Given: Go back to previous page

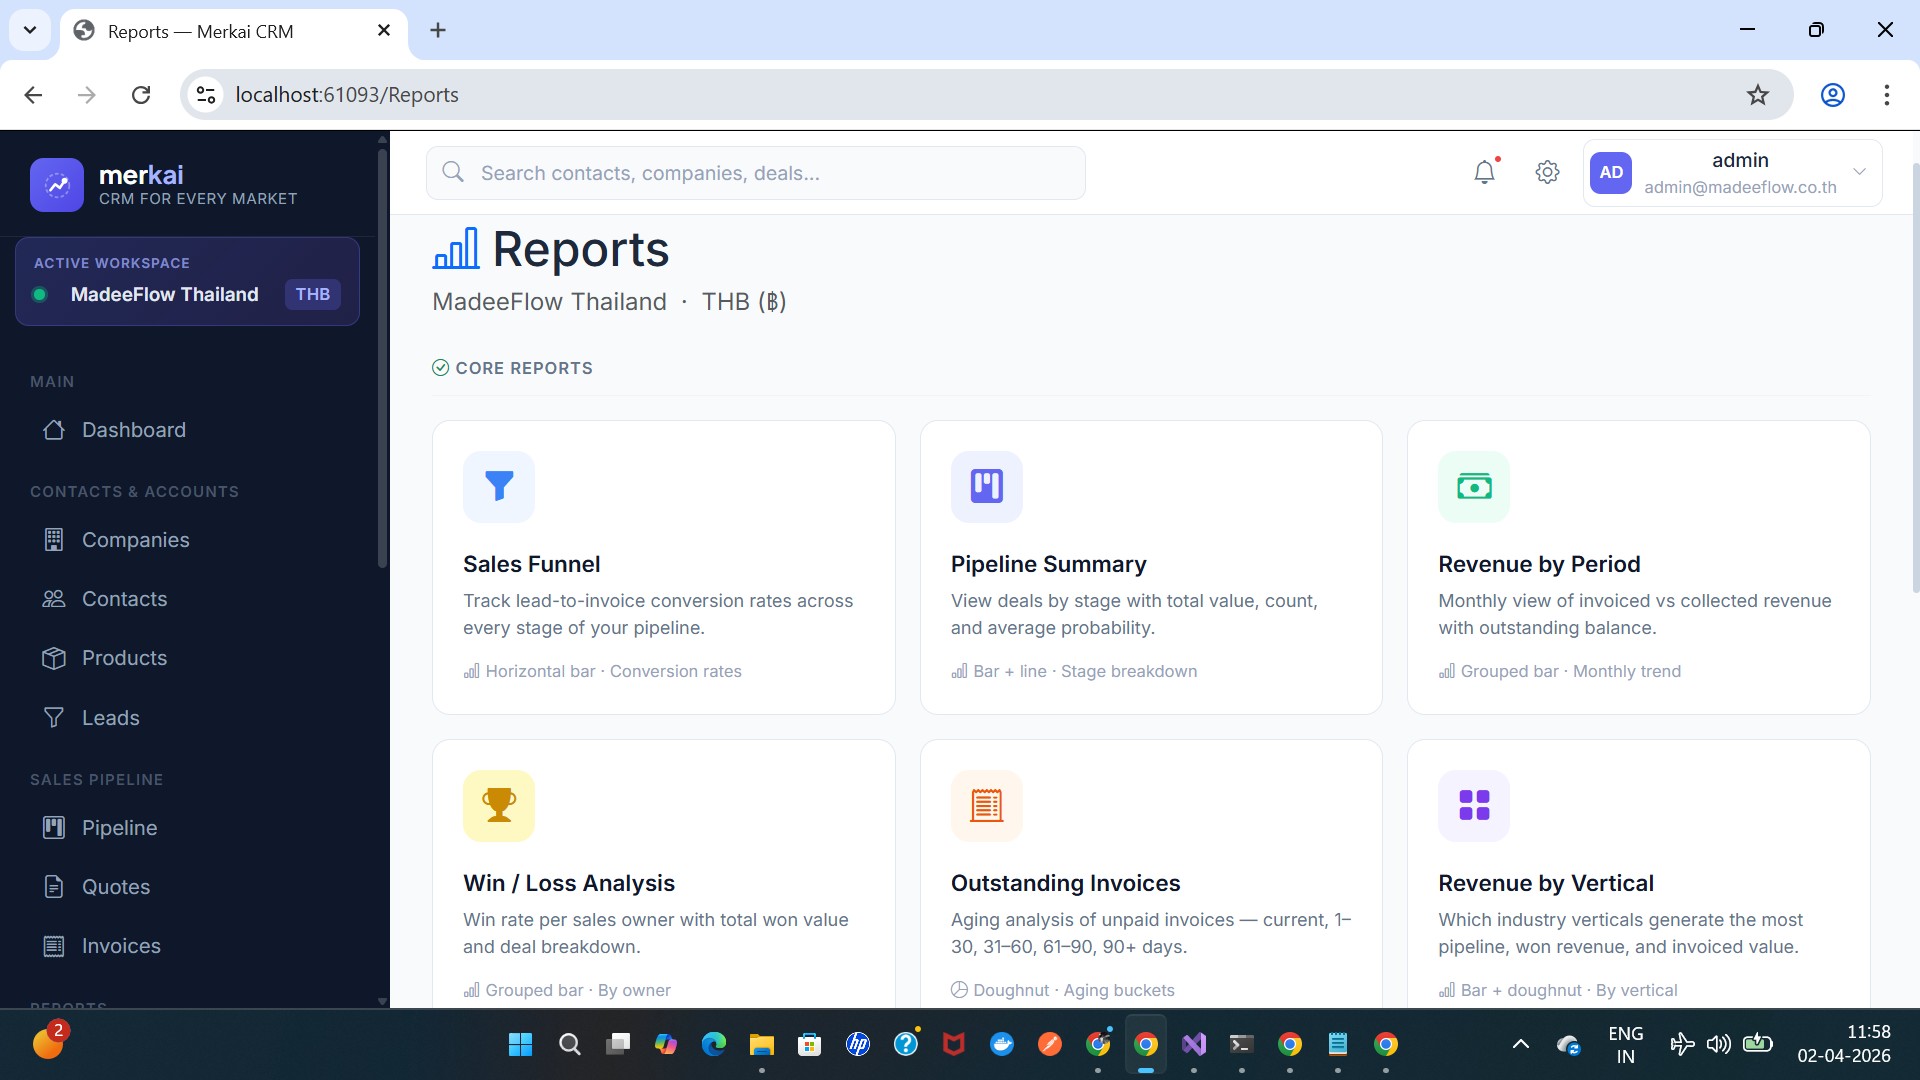Looking at the screenshot, I should click(x=33, y=95).
